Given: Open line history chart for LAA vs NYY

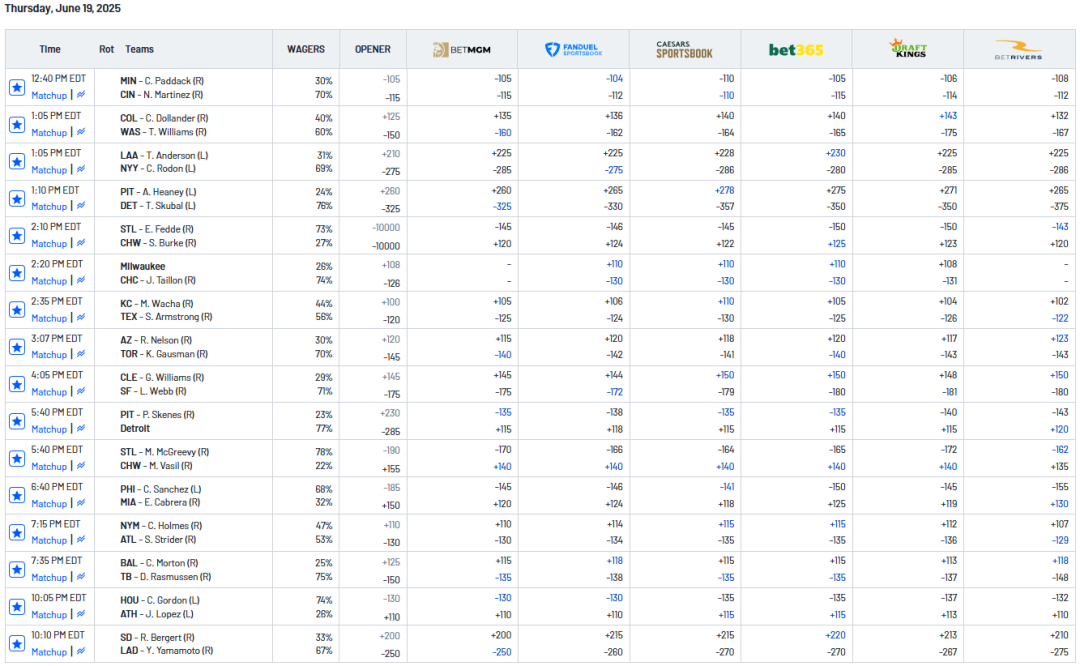Looking at the screenshot, I should 81,170.
